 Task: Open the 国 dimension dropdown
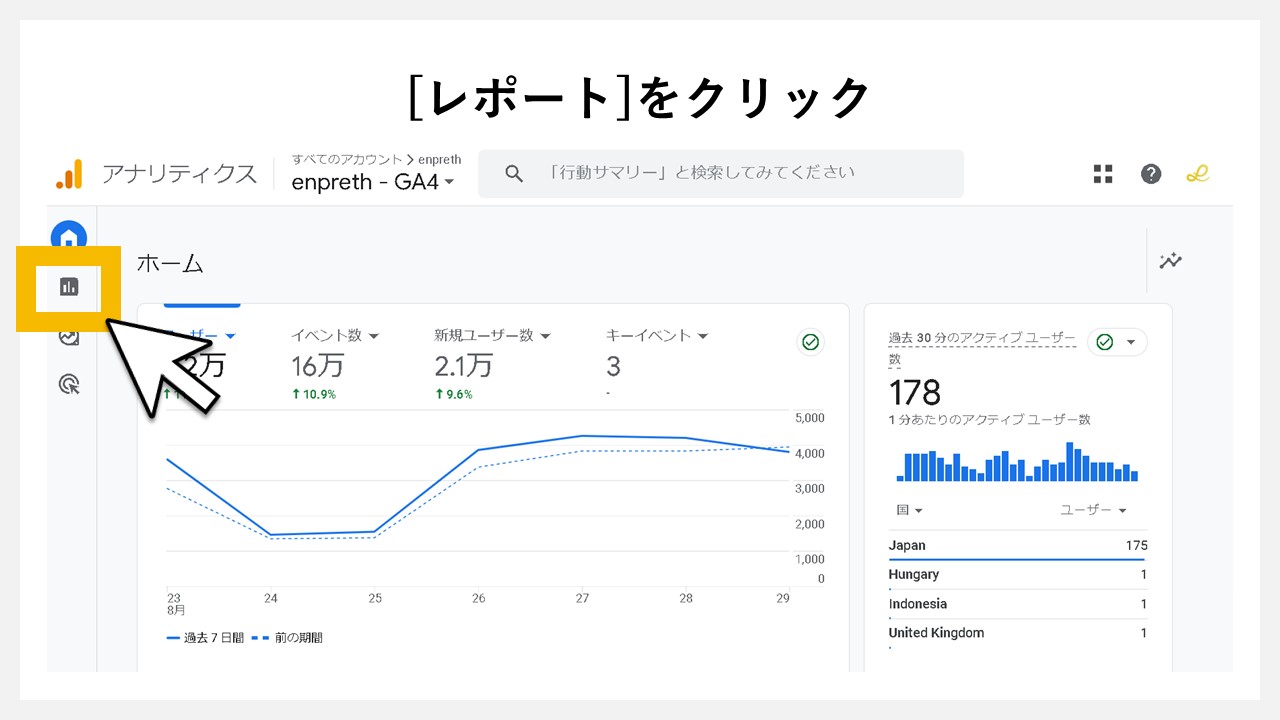[906, 510]
